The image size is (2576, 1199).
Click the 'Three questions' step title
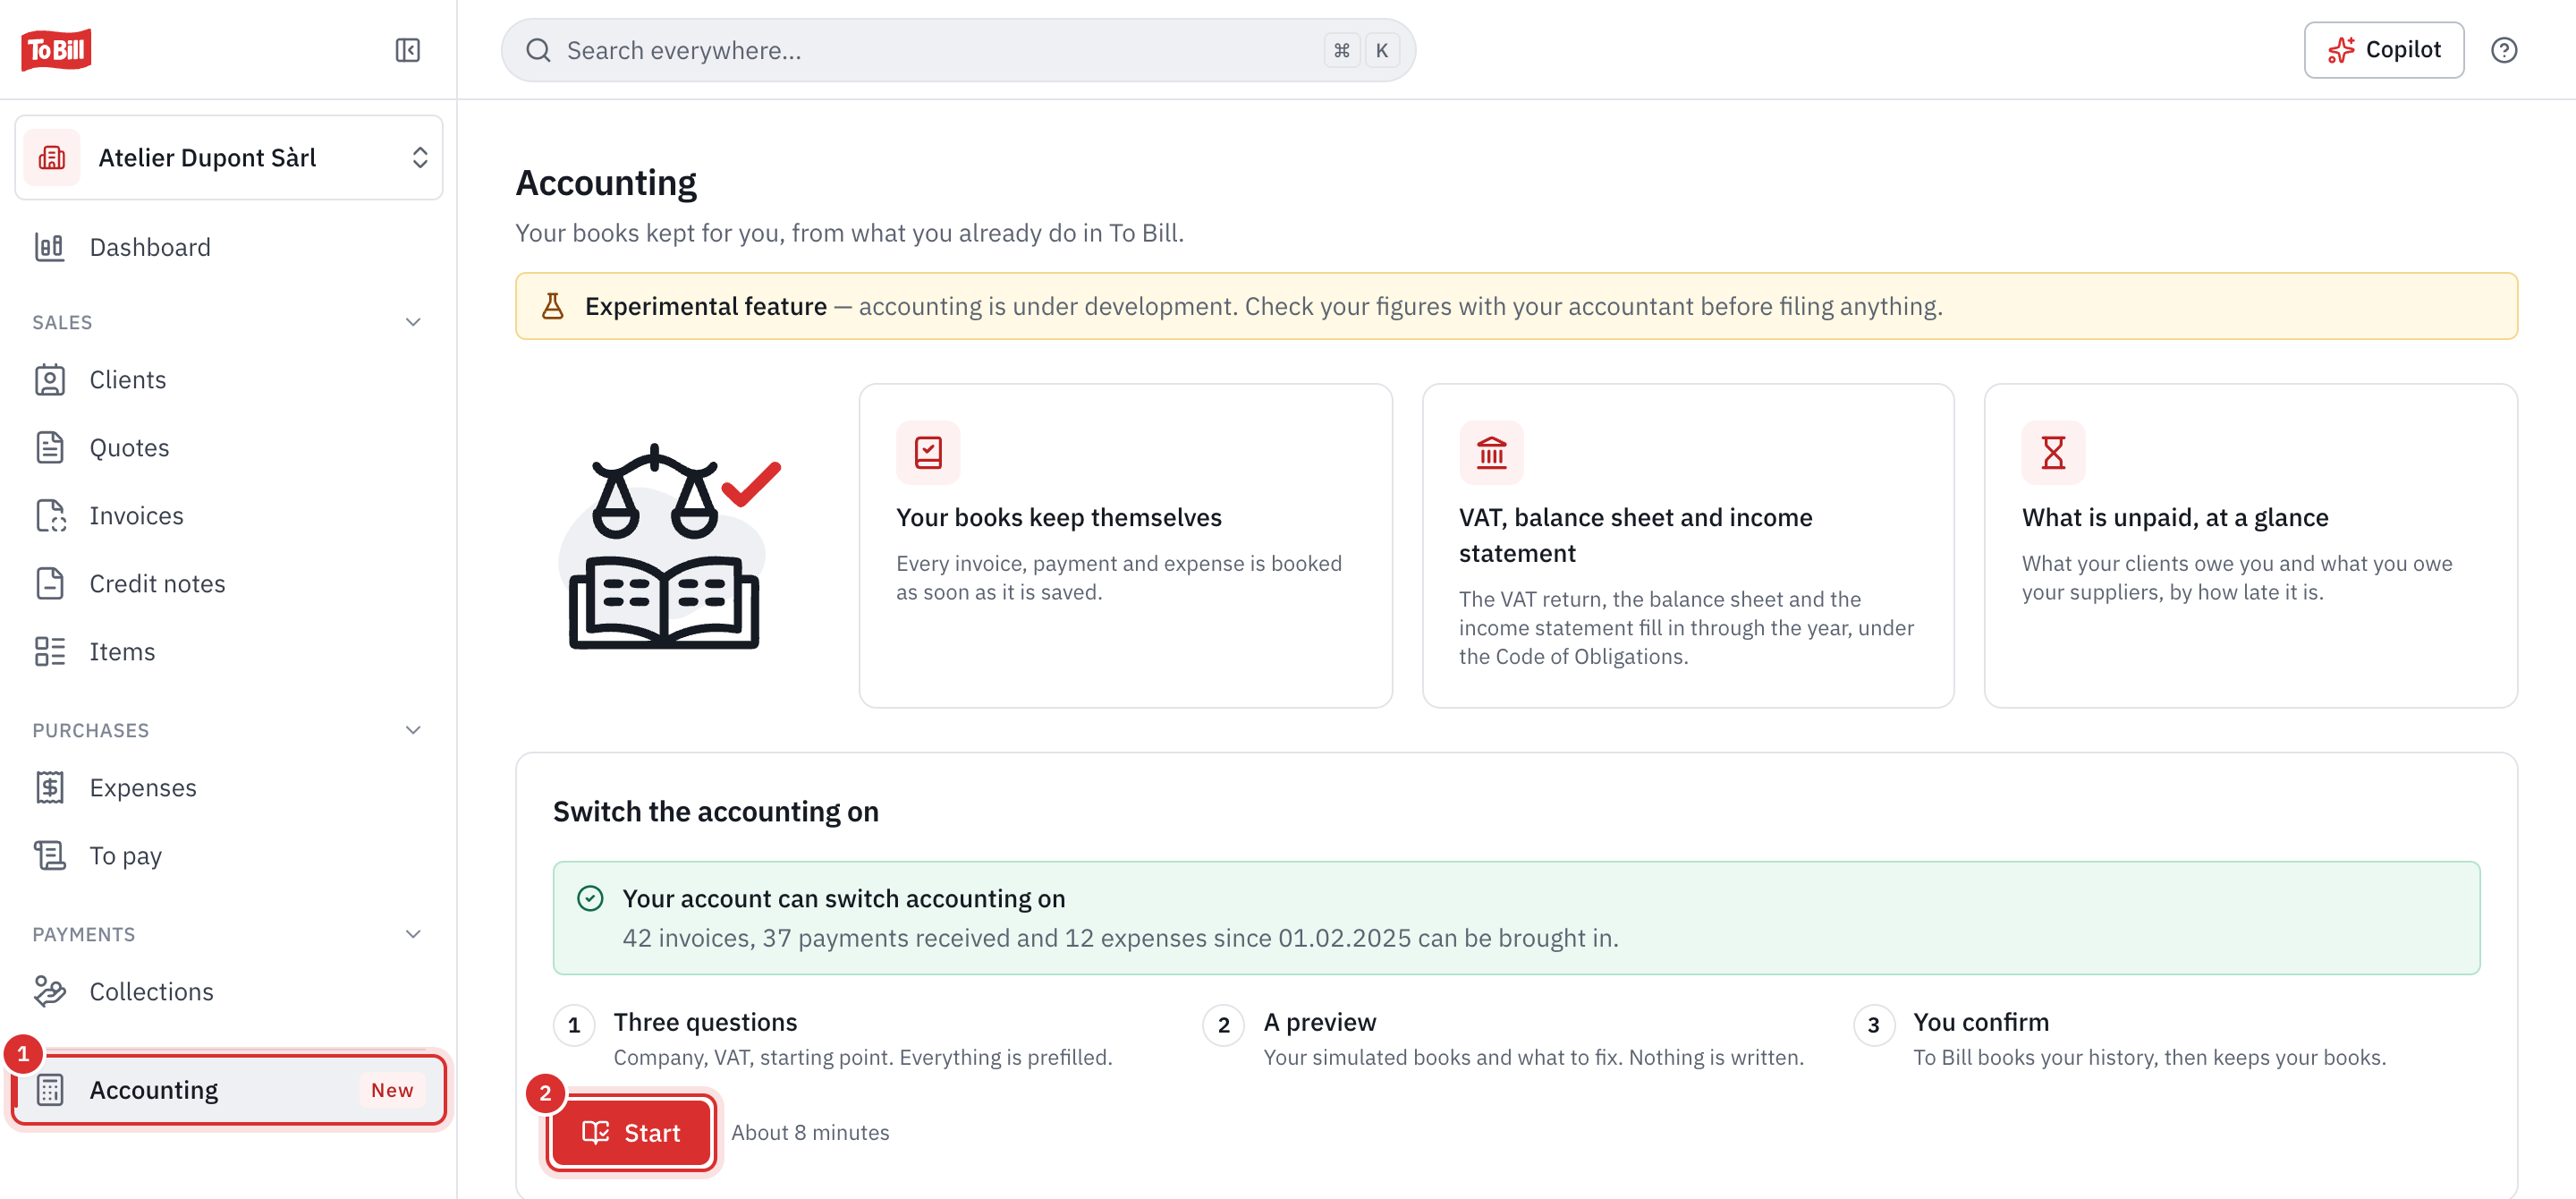(705, 1022)
